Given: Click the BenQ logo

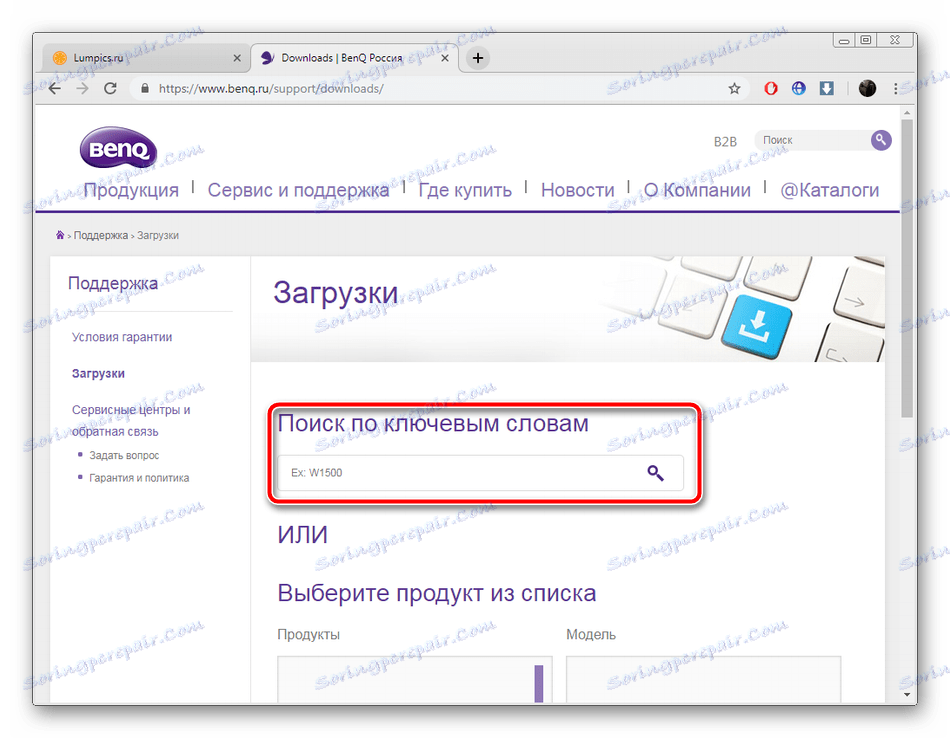Looking at the screenshot, I should pos(118,147).
